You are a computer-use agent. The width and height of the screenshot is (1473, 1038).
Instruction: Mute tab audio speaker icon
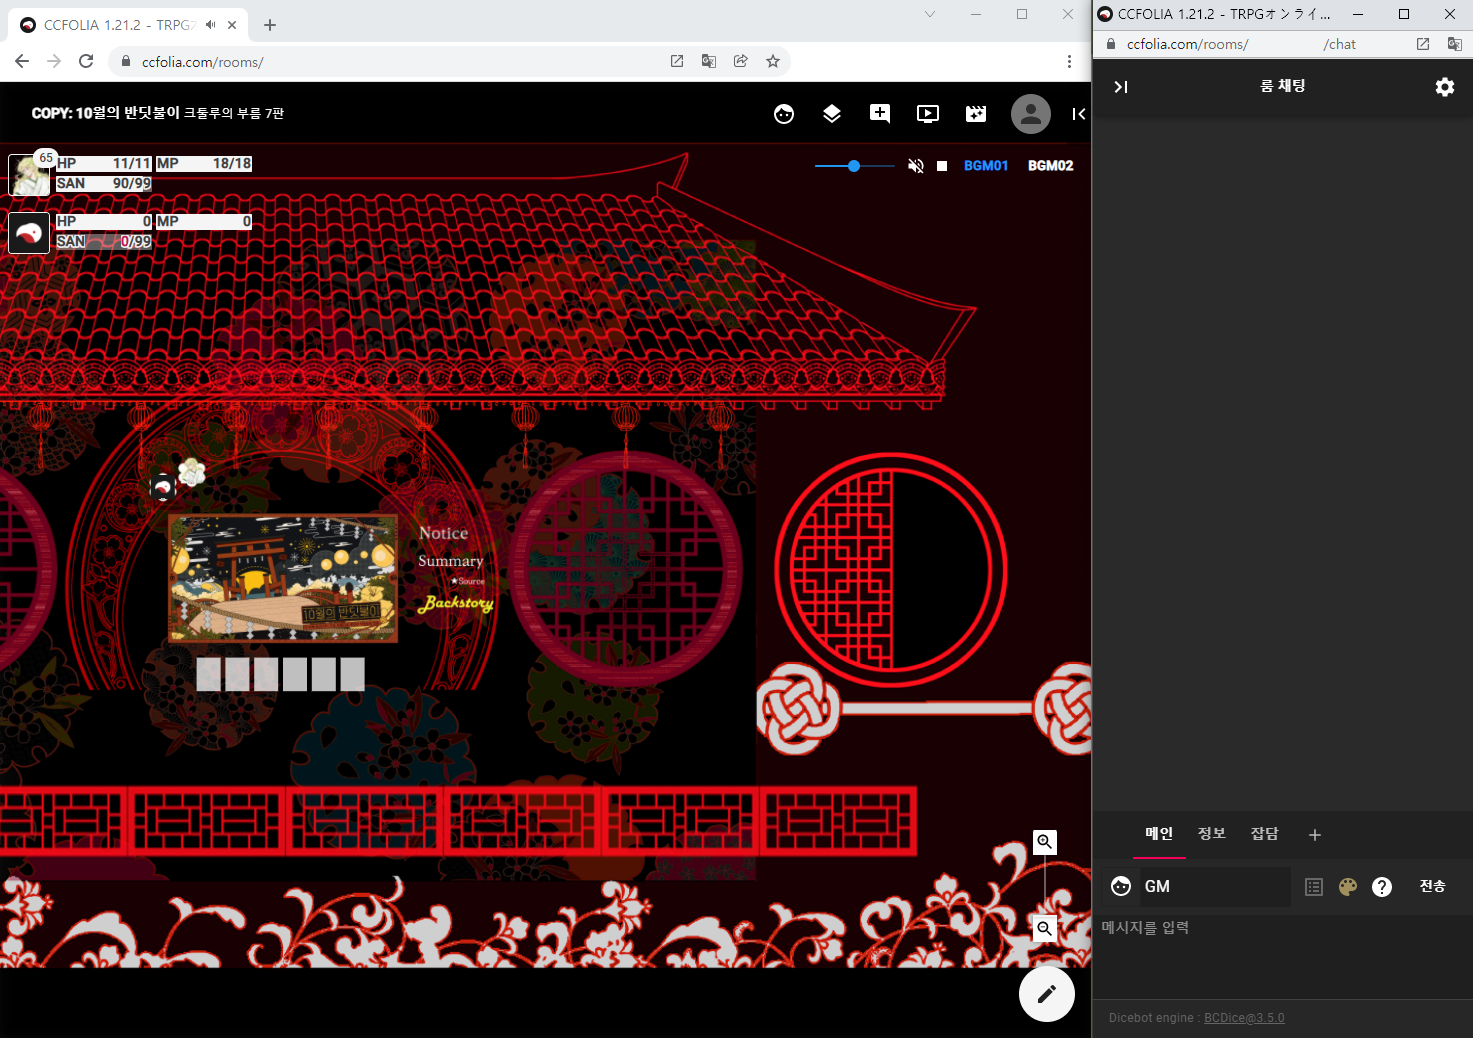click(x=210, y=25)
